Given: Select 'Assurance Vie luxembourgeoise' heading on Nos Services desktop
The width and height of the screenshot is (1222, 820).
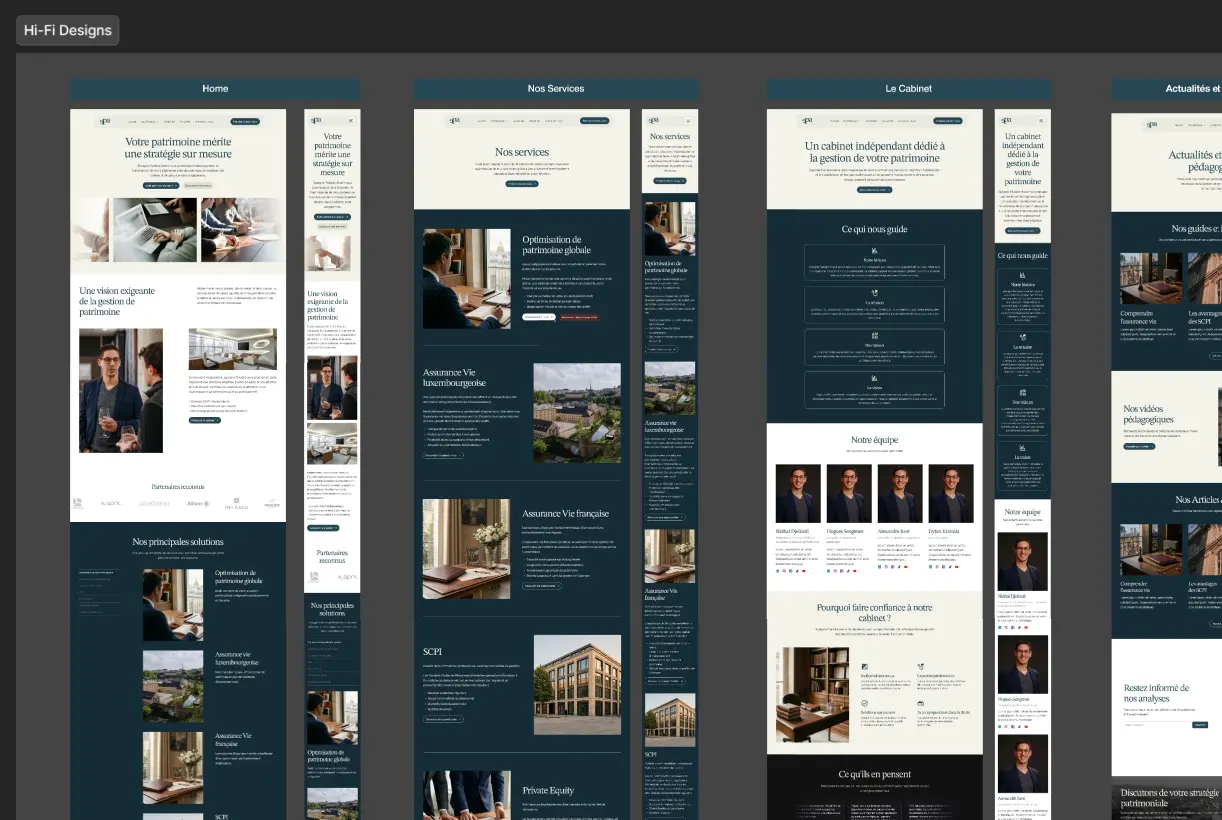Looking at the screenshot, I should tap(455, 377).
